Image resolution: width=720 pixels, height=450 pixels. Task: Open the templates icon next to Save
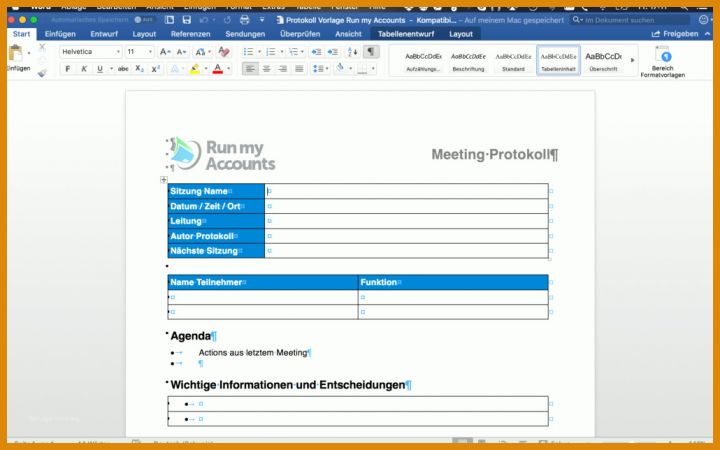(x=169, y=20)
